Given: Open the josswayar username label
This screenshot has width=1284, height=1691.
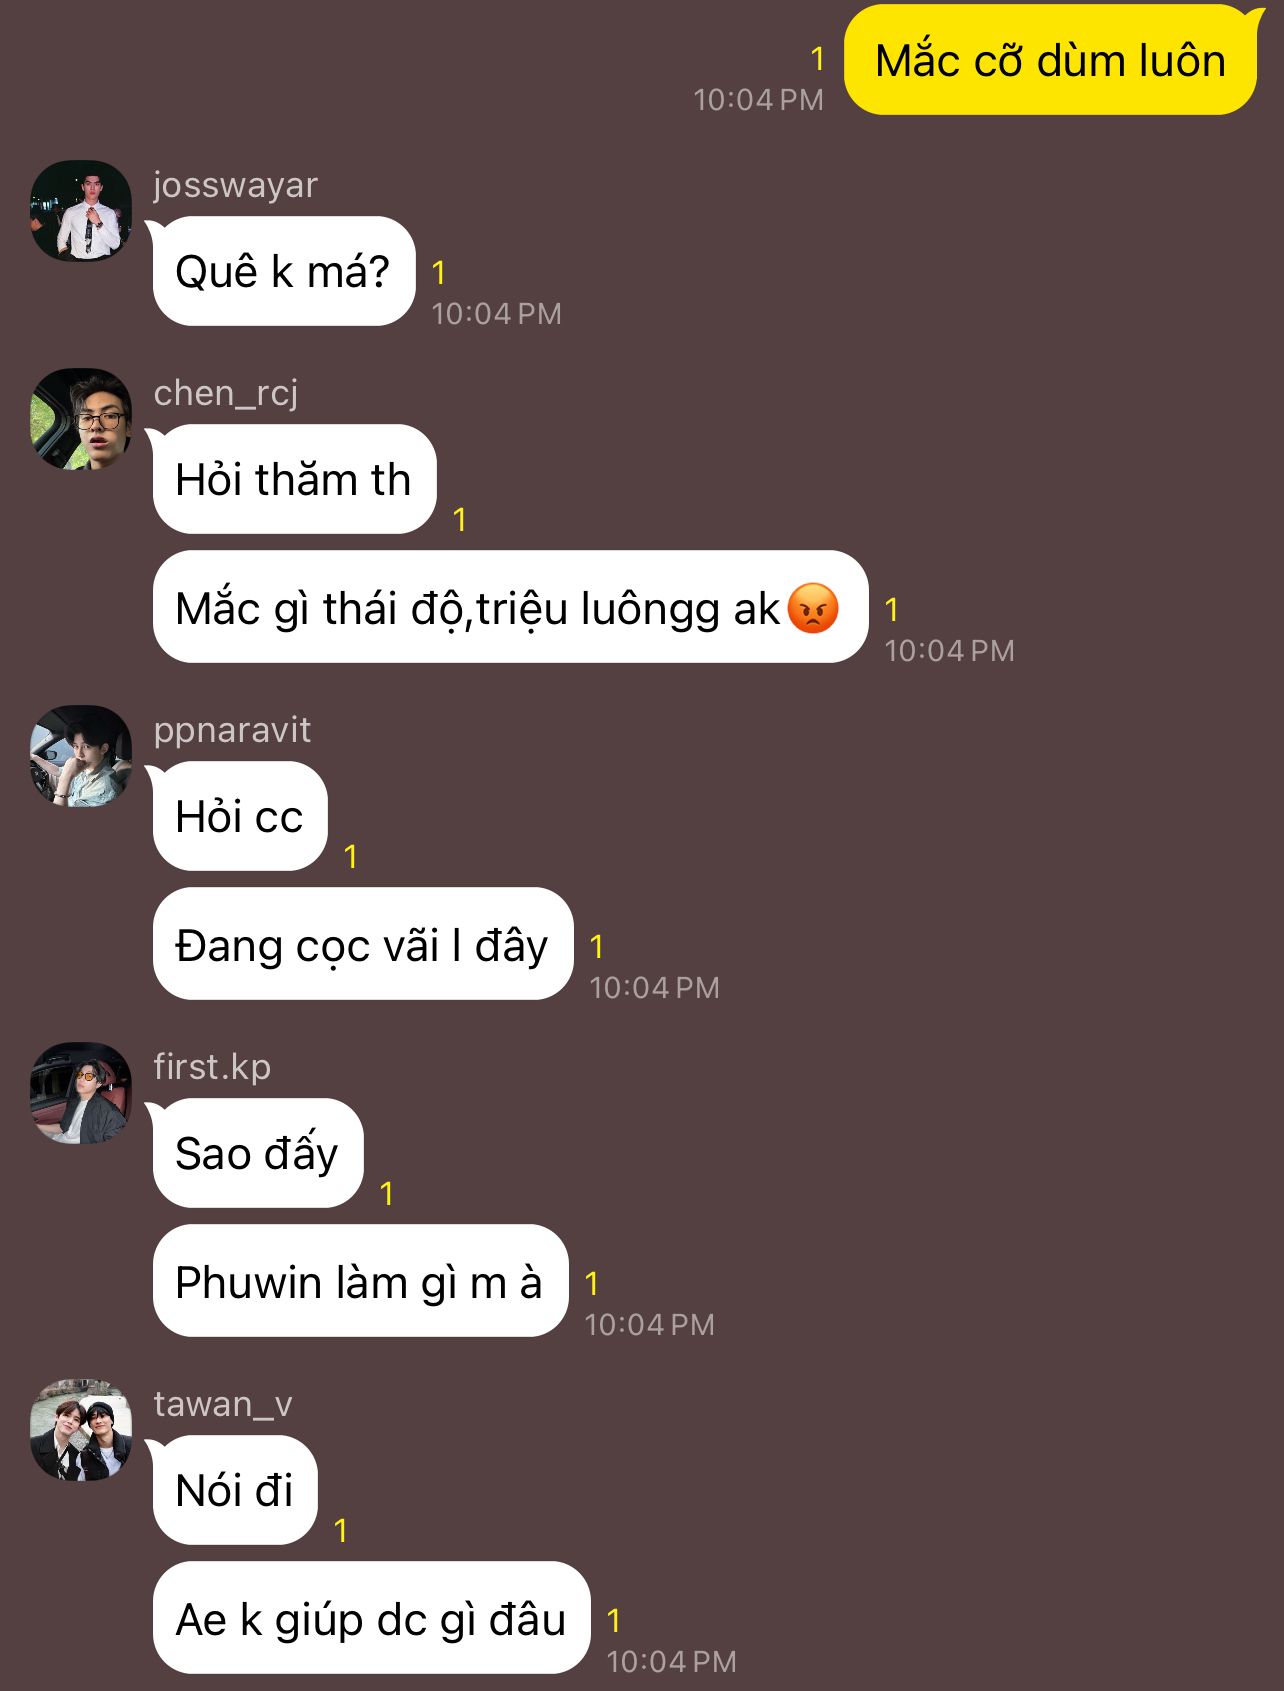Looking at the screenshot, I should coord(236,186).
